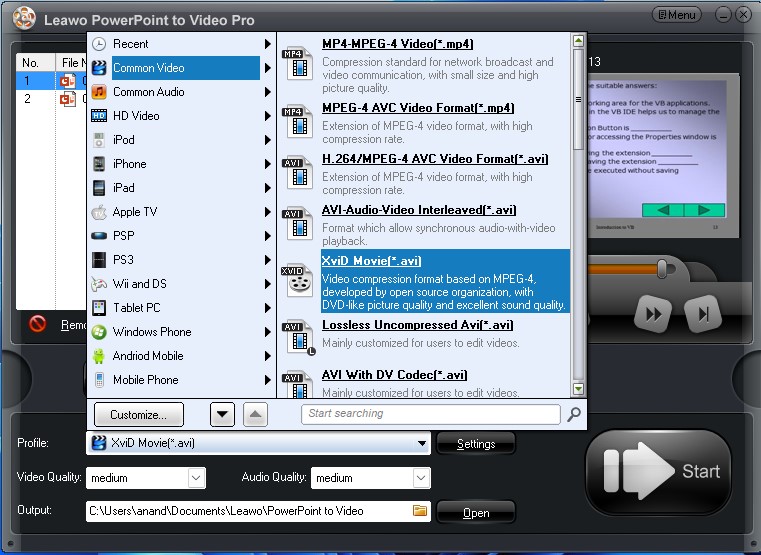The height and width of the screenshot is (555, 761).
Task: Click the next-slide skip button
Action: 704,315
